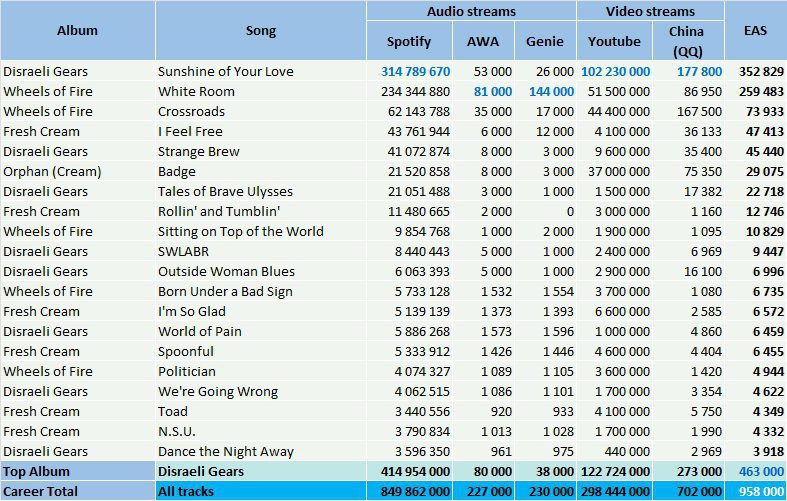Click China QQ value 167 500
Viewport: 787px width, 501px height.
point(699,111)
